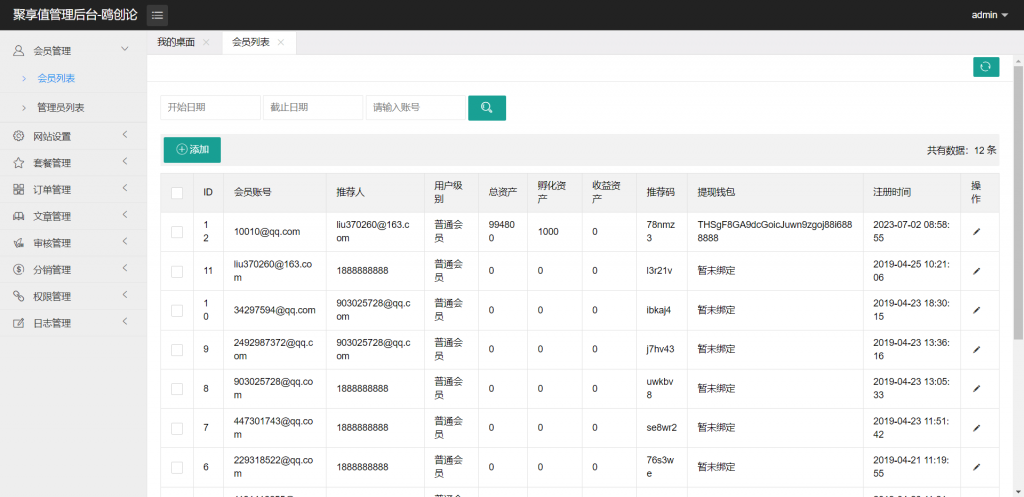The width and height of the screenshot is (1024, 497).
Task: Focus the 截止日期 end date field
Action: 313,108
